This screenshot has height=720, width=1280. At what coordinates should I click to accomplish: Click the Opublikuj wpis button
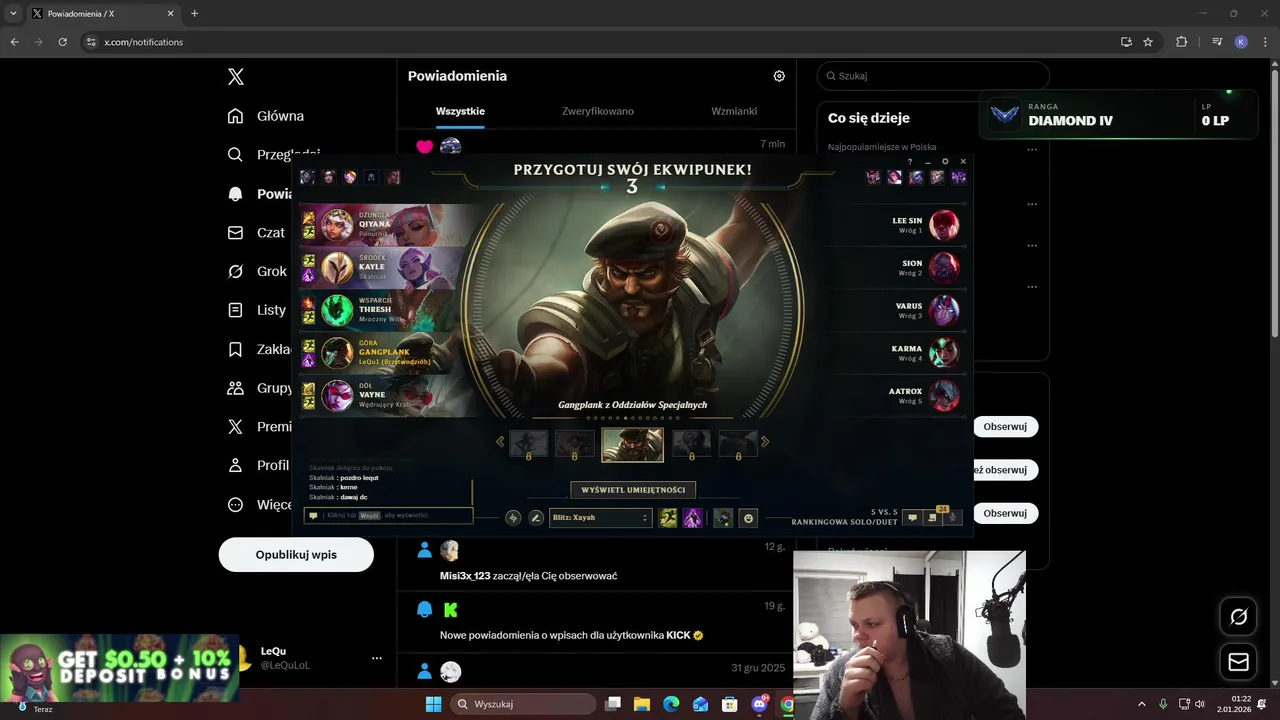coord(296,554)
